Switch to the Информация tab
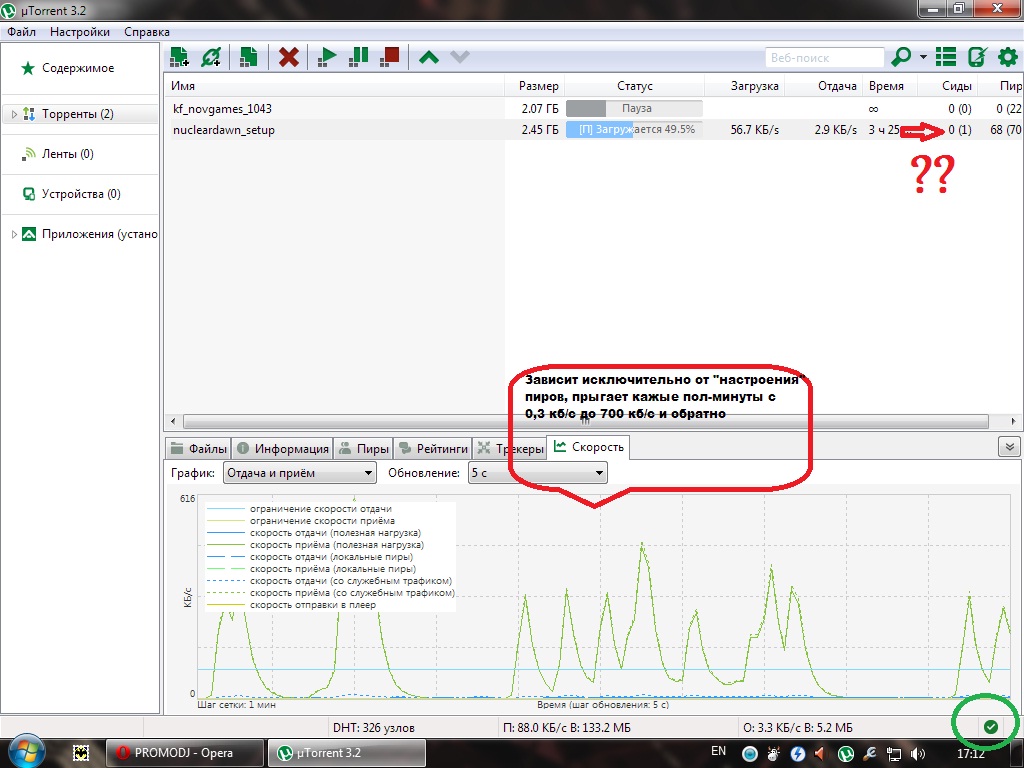The height and width of the screenshot is (768, 1024). coord(282,449)
